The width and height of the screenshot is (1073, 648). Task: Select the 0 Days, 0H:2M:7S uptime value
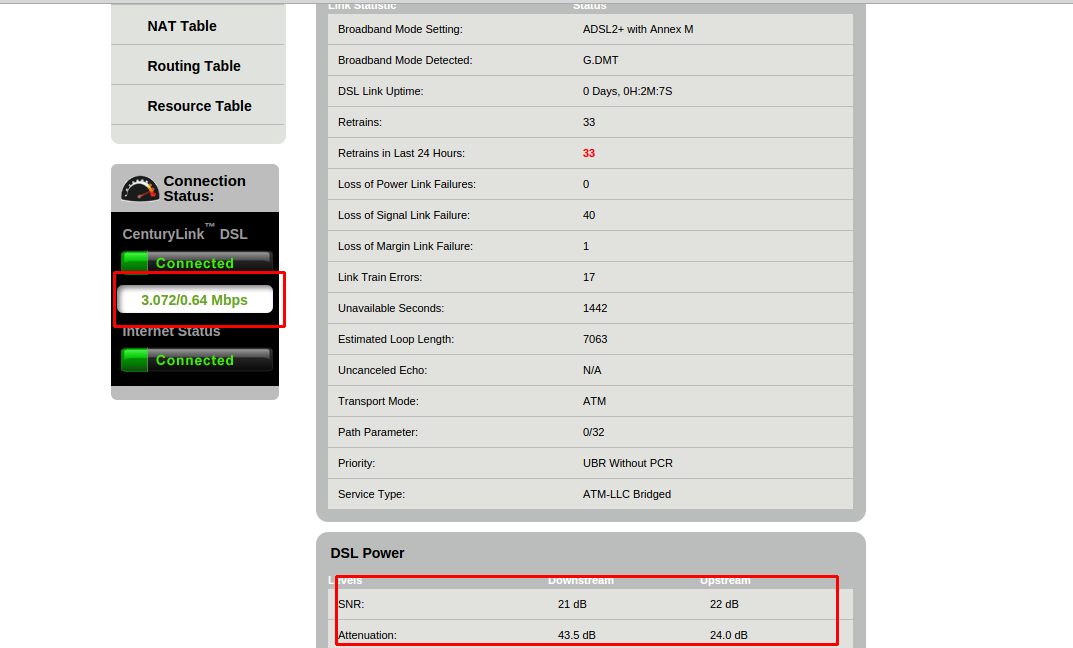point(628,91)
